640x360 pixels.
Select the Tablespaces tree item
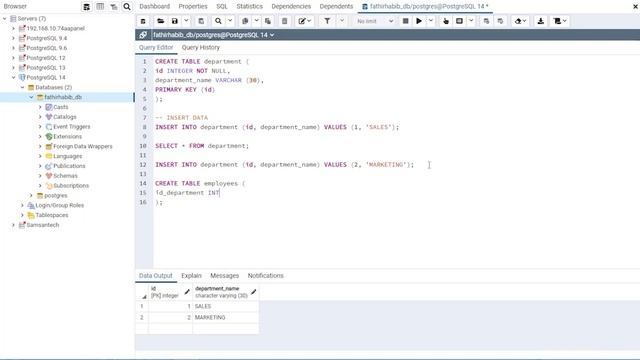tap(51, 215)
